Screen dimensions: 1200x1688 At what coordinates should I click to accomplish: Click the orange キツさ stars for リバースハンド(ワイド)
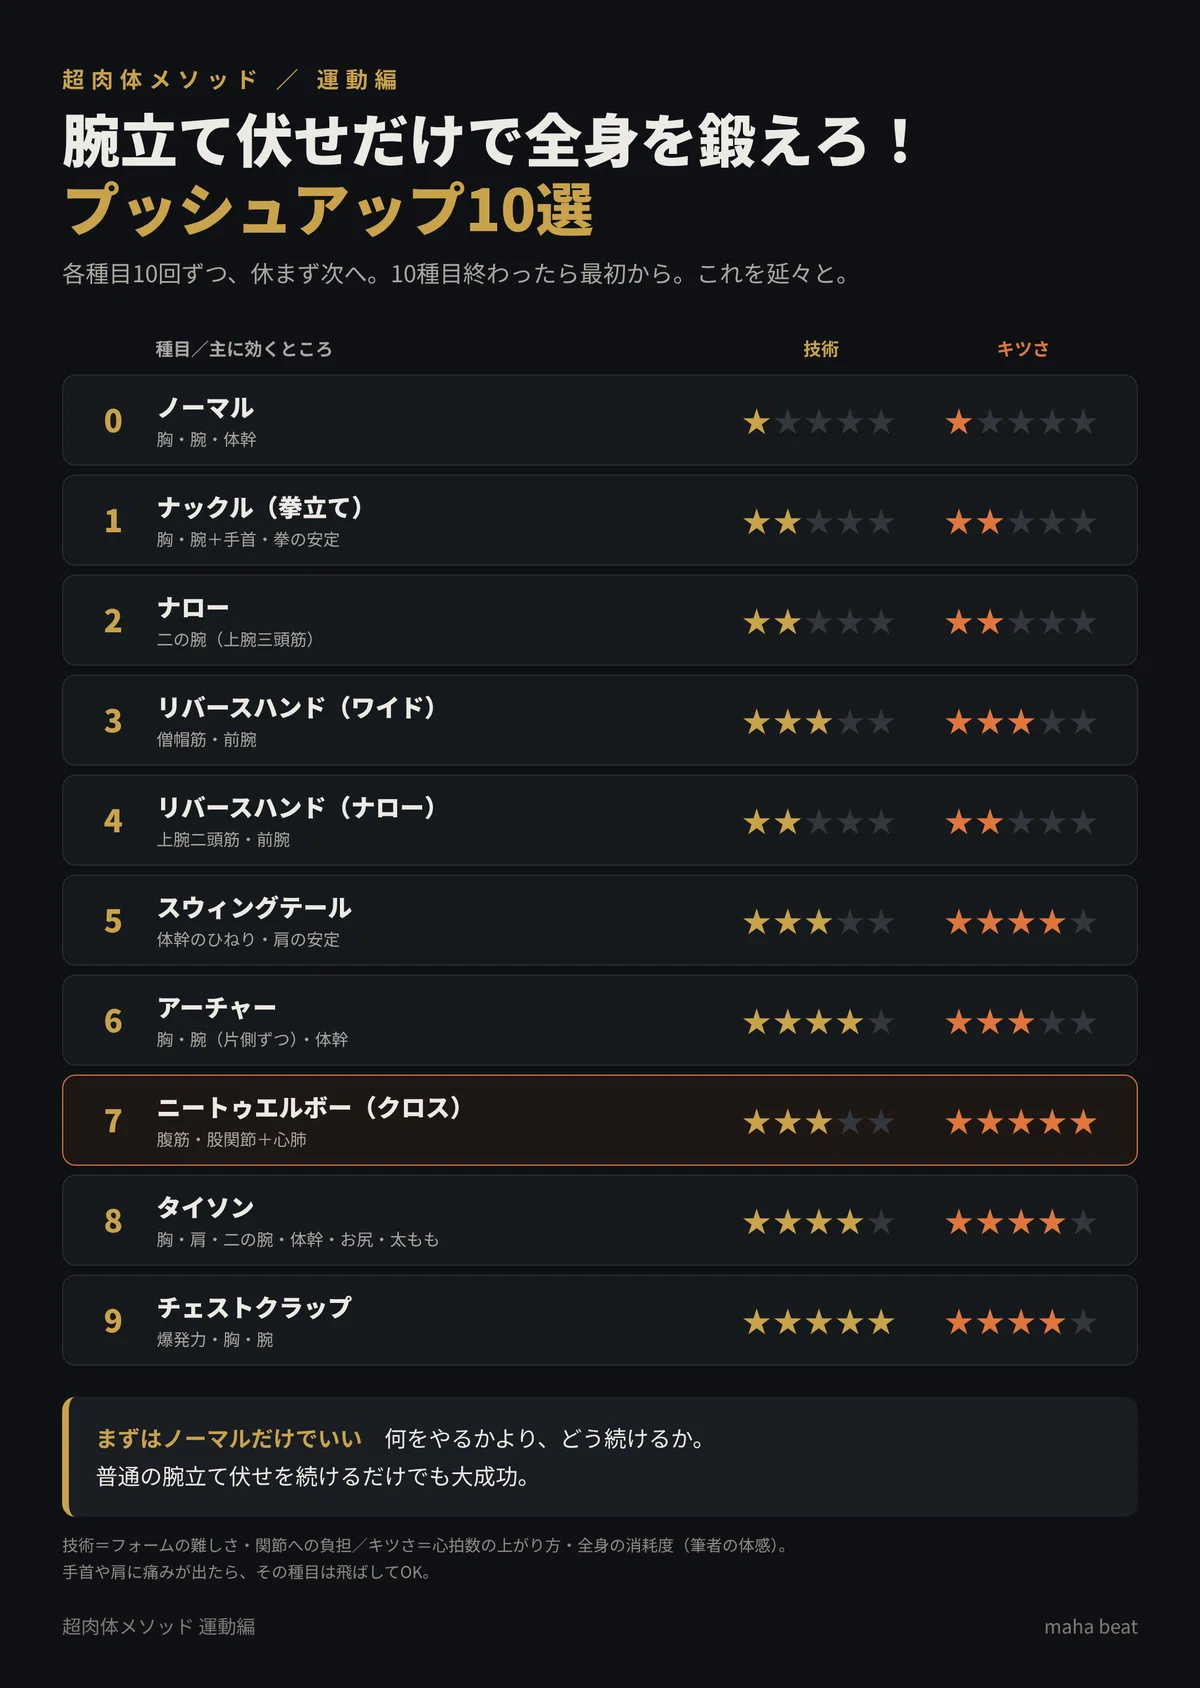coord(1021,722)
